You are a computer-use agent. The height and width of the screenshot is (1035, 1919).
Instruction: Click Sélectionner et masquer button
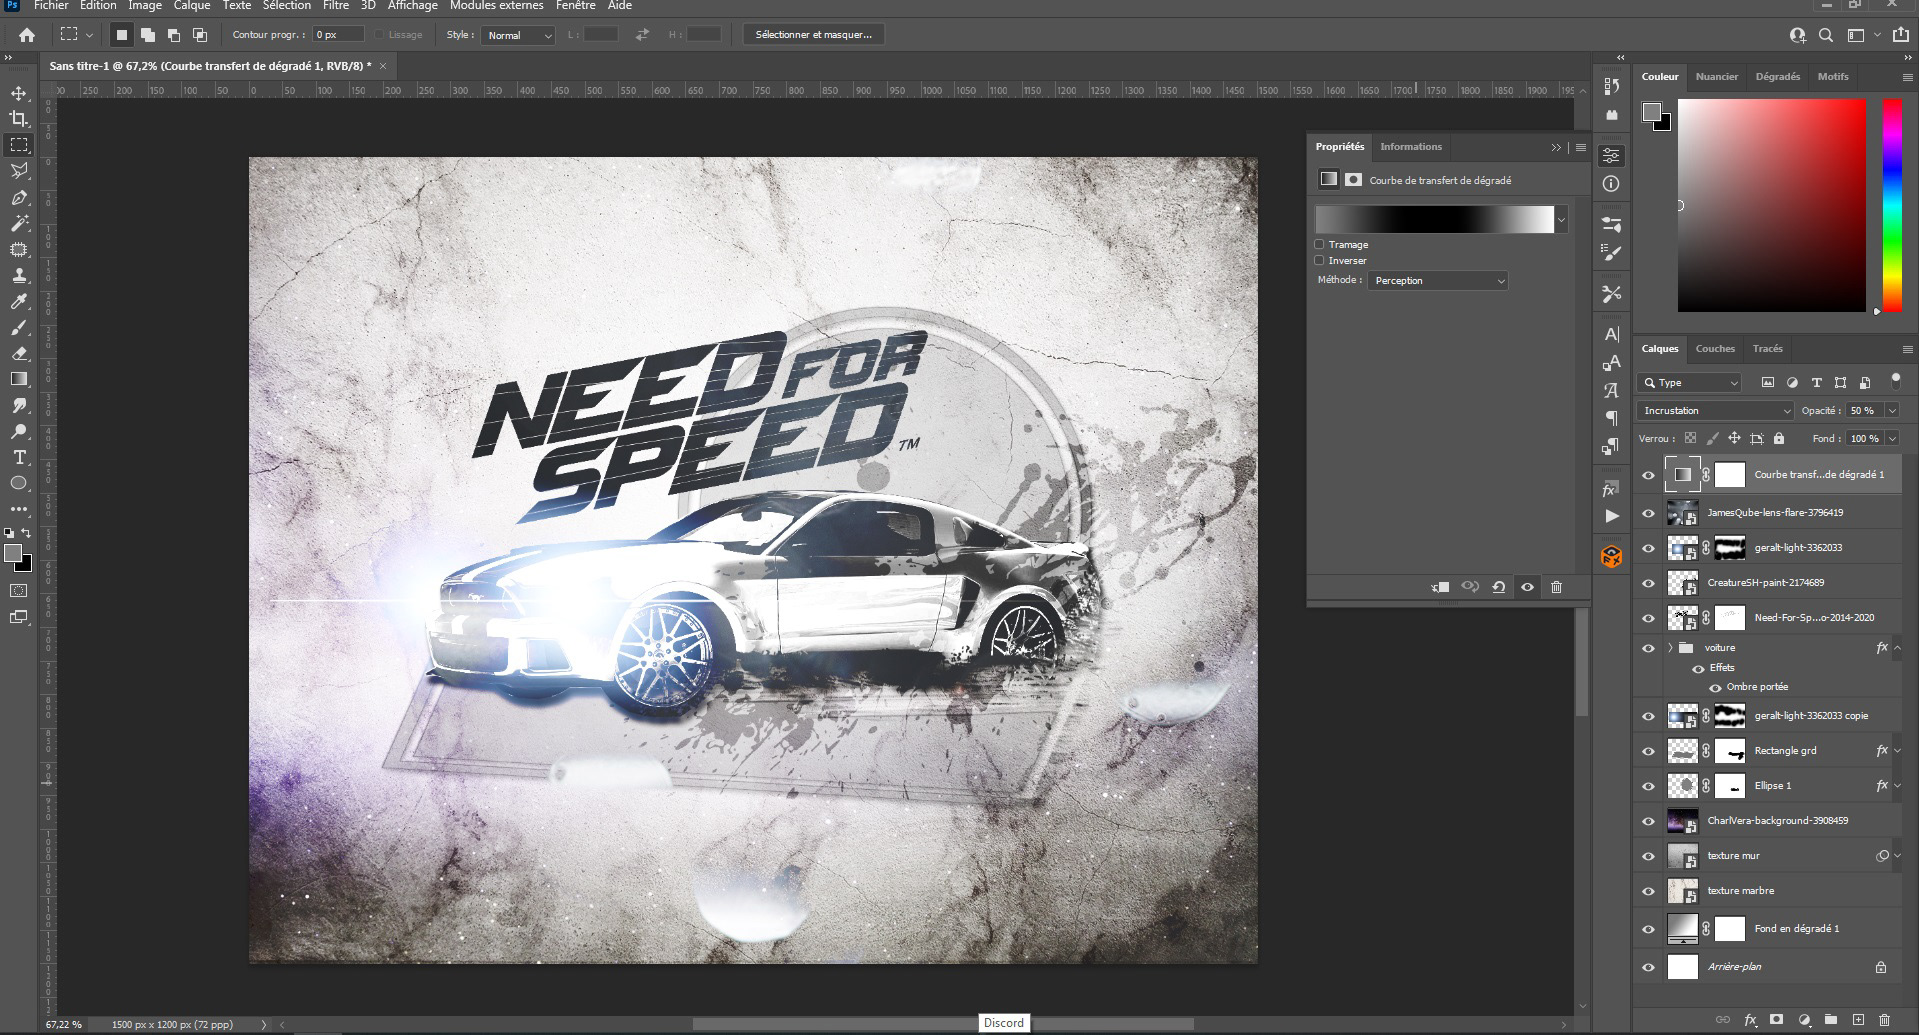click(813, 35)
